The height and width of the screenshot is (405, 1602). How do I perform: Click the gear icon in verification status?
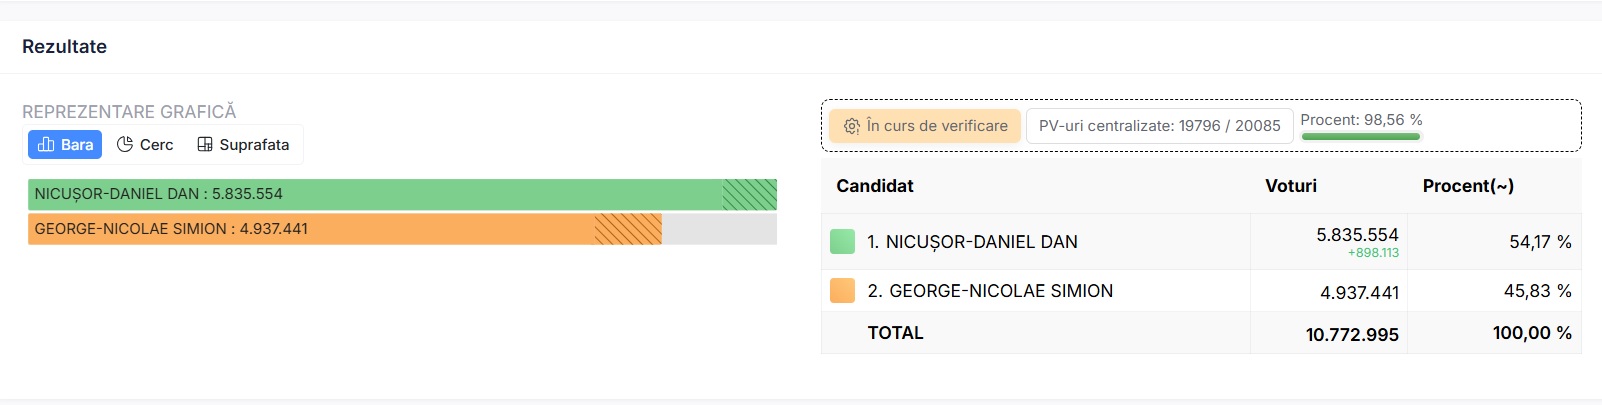tap(852, 126)
